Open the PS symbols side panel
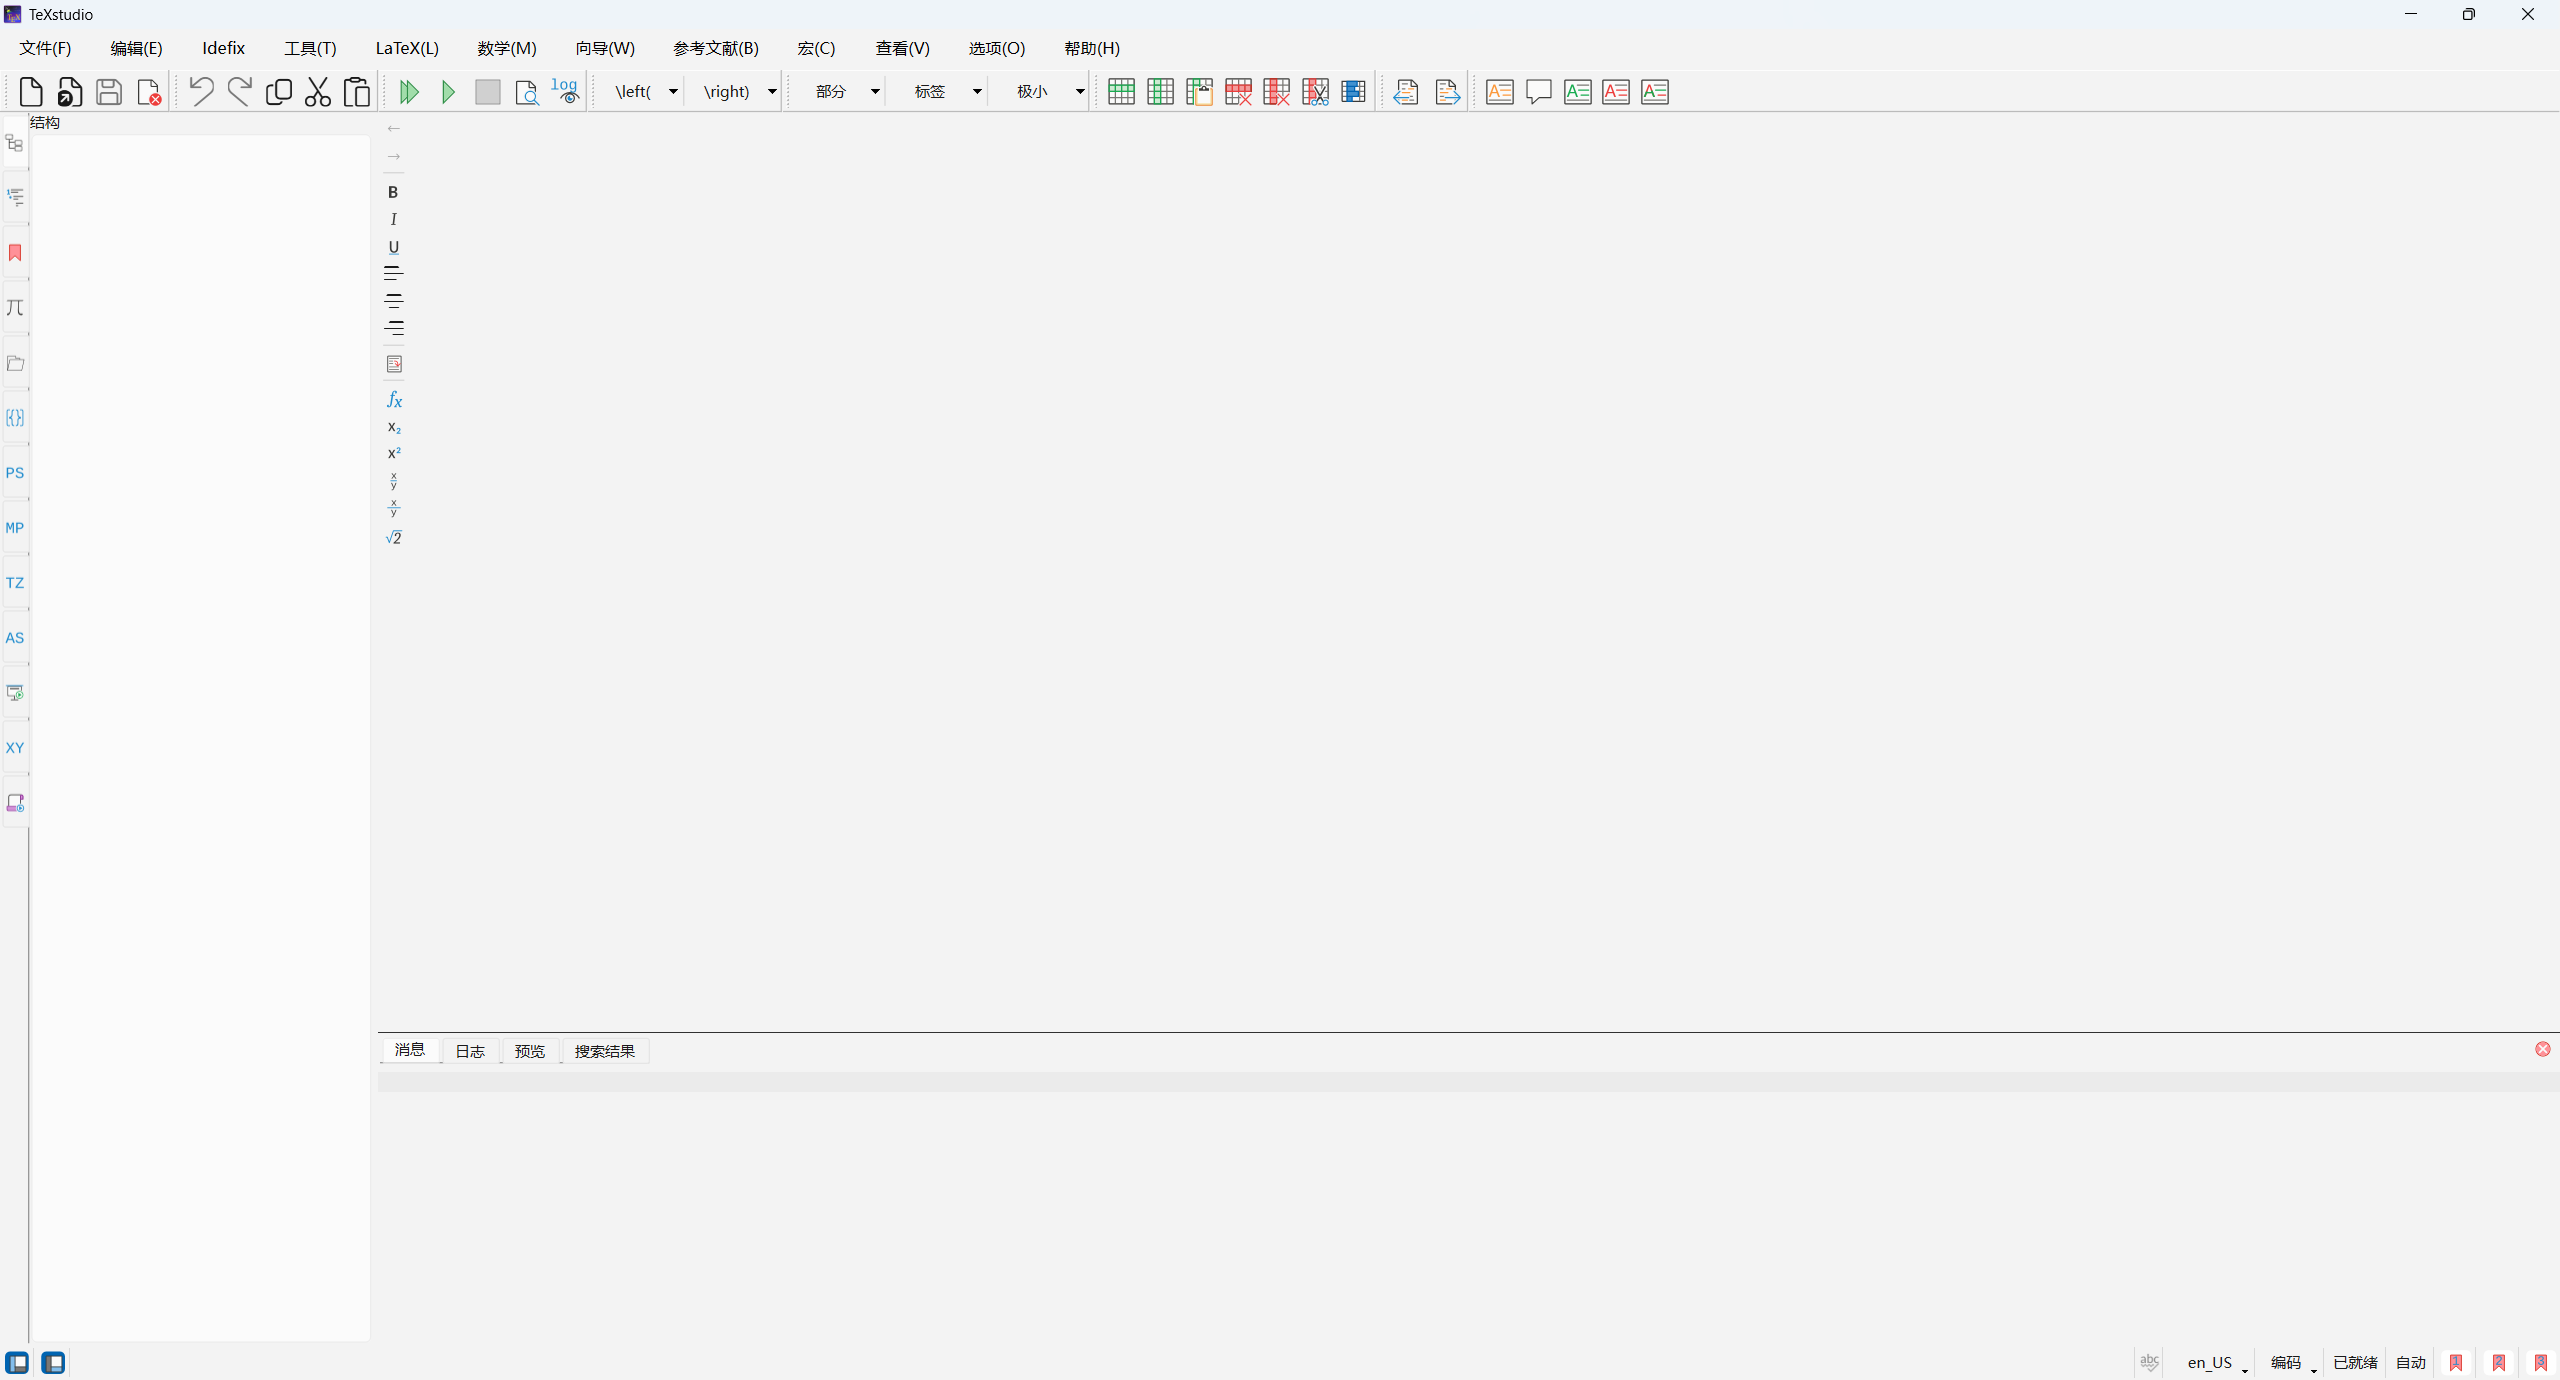Viewport: 2560px width, 1380px height. [15, 473]
